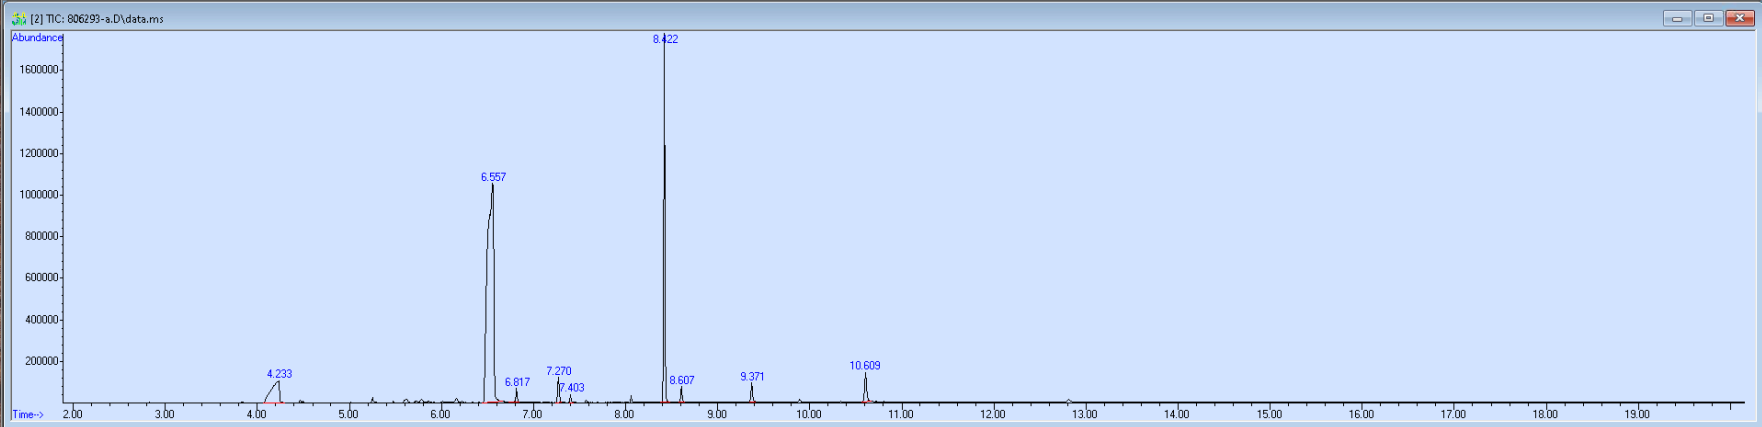Screen dimensions: 1762x427
Task: Minimize the TIC chromatogram window
Action: (x=1677, y=18)
